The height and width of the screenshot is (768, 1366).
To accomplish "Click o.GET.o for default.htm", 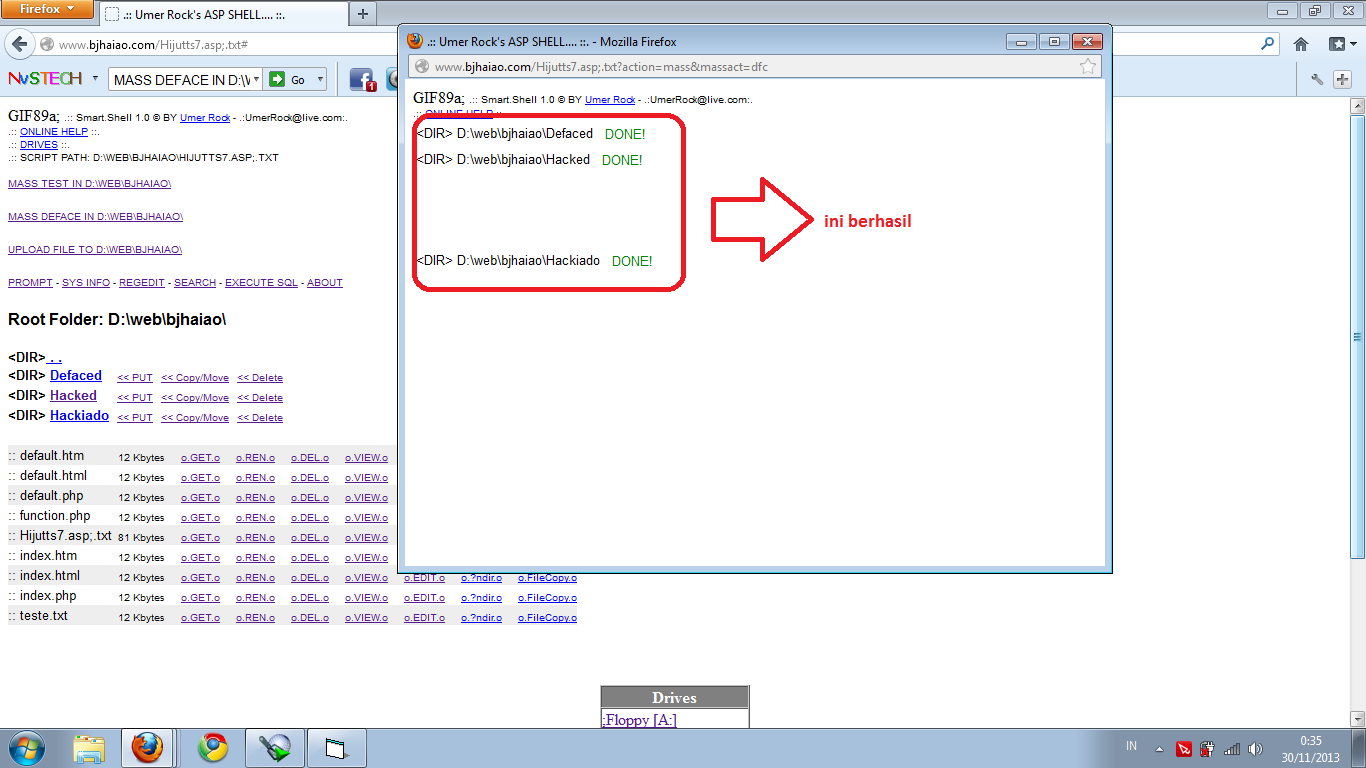I will (200, 458).
